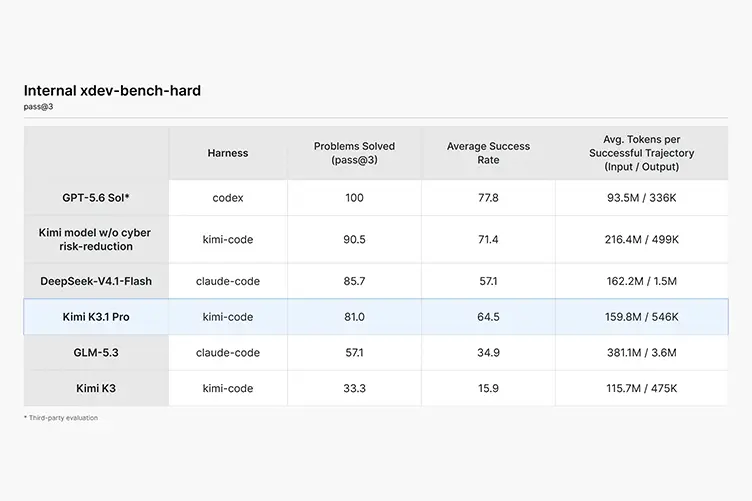The height and width of the screenshot is (501, 752).
Task: Click the 'Internal xdev-bench-hard' title
Action: tap(112, 91)
